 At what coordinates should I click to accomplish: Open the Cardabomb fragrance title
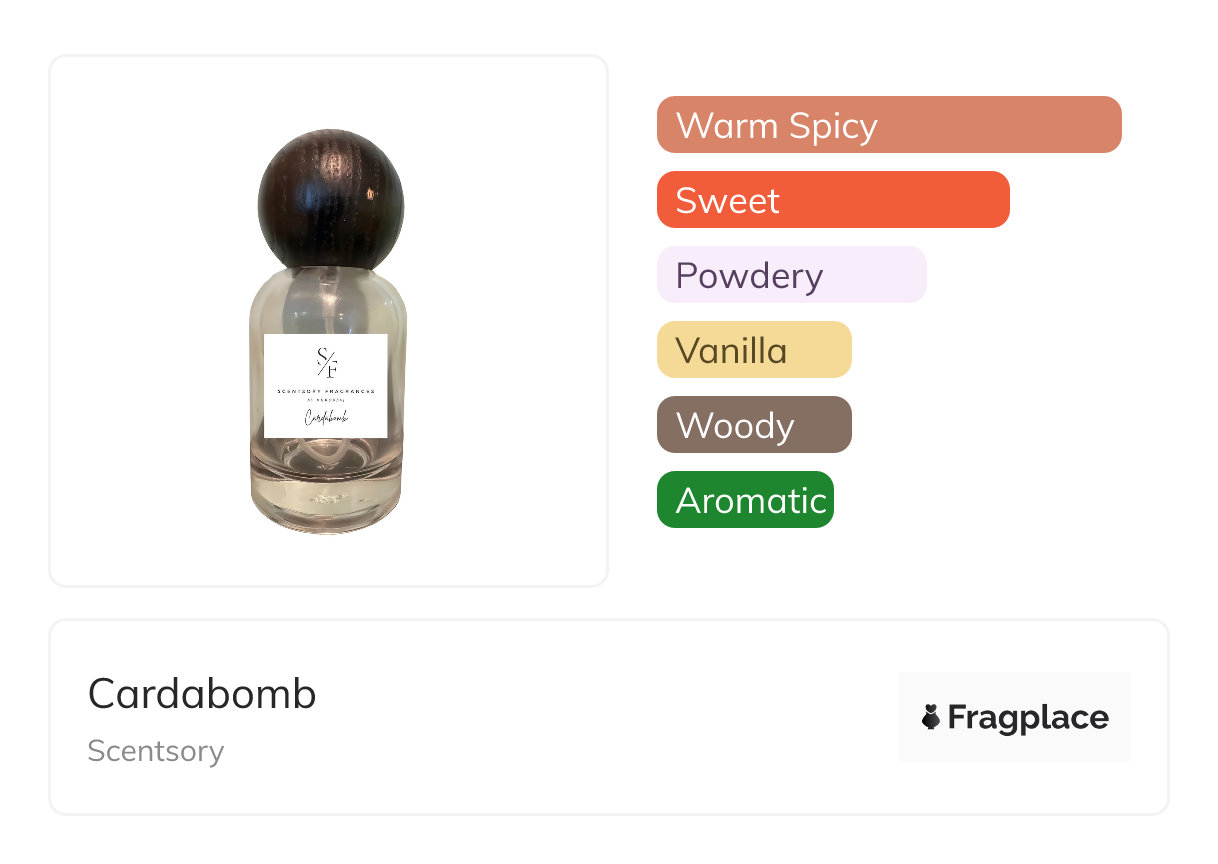[202, 694]
